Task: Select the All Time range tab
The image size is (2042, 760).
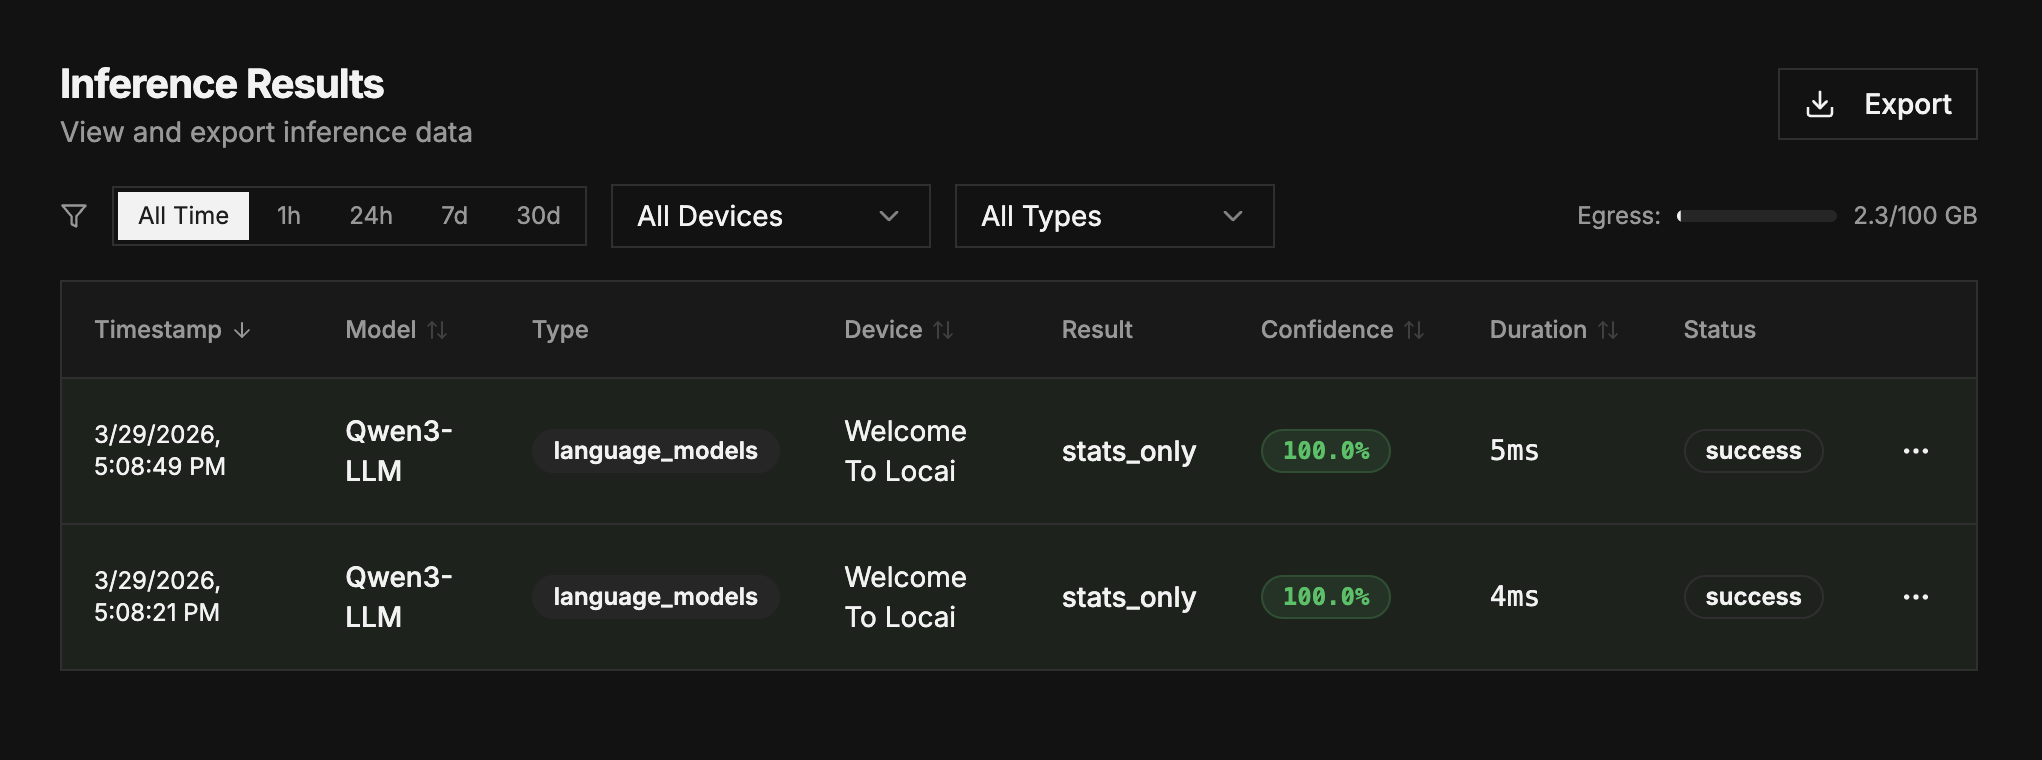Action: (183, 216)
